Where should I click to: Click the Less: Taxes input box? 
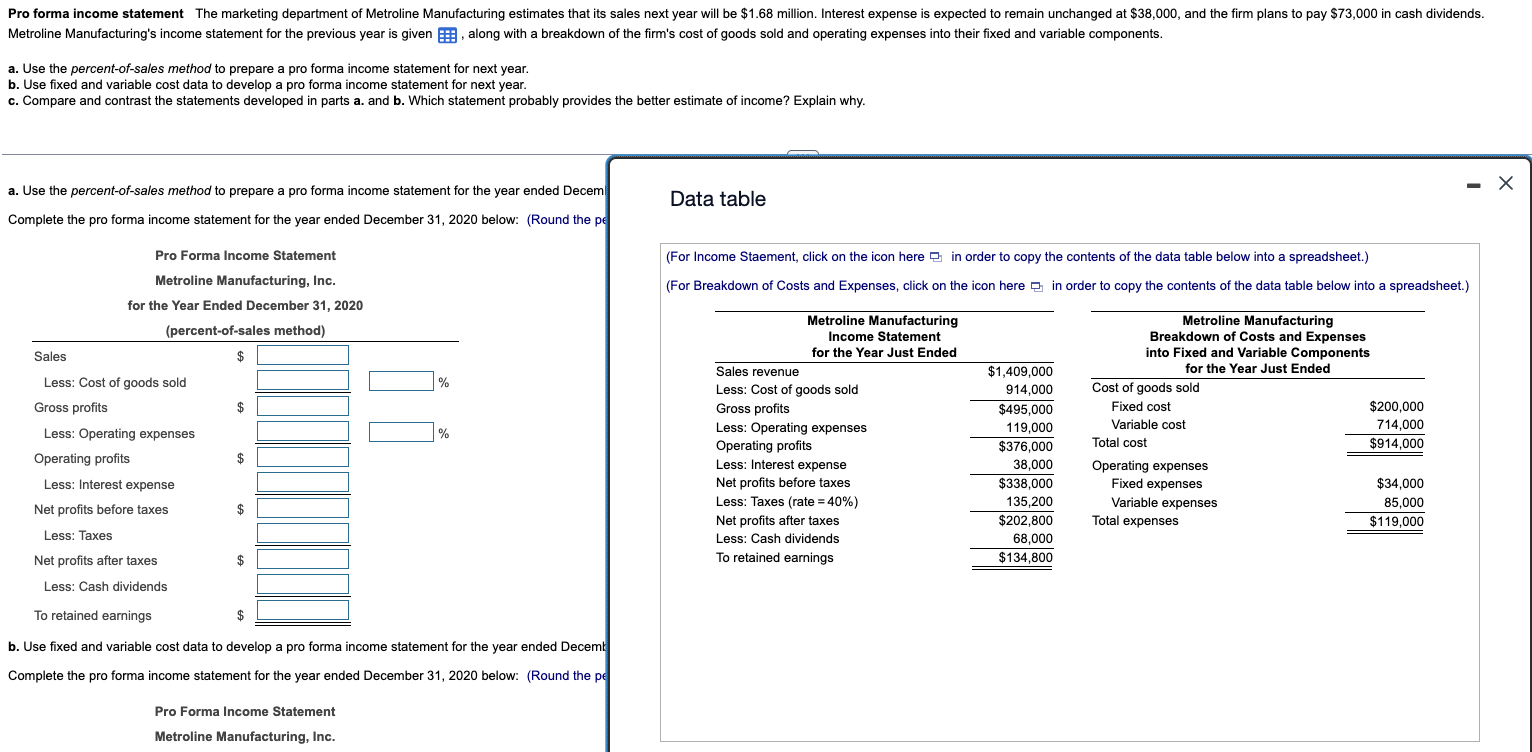point(302,534)
